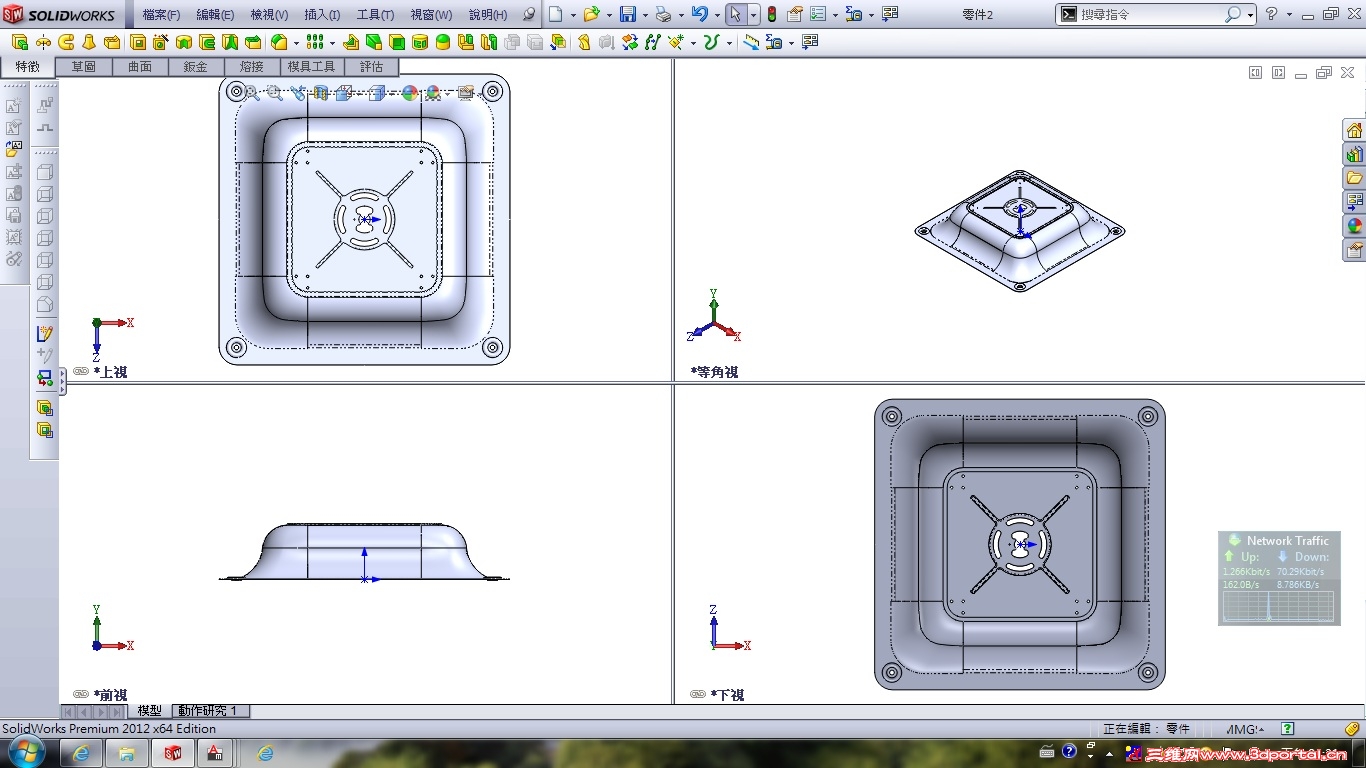Click the Help question mark button

(1272, 15)
